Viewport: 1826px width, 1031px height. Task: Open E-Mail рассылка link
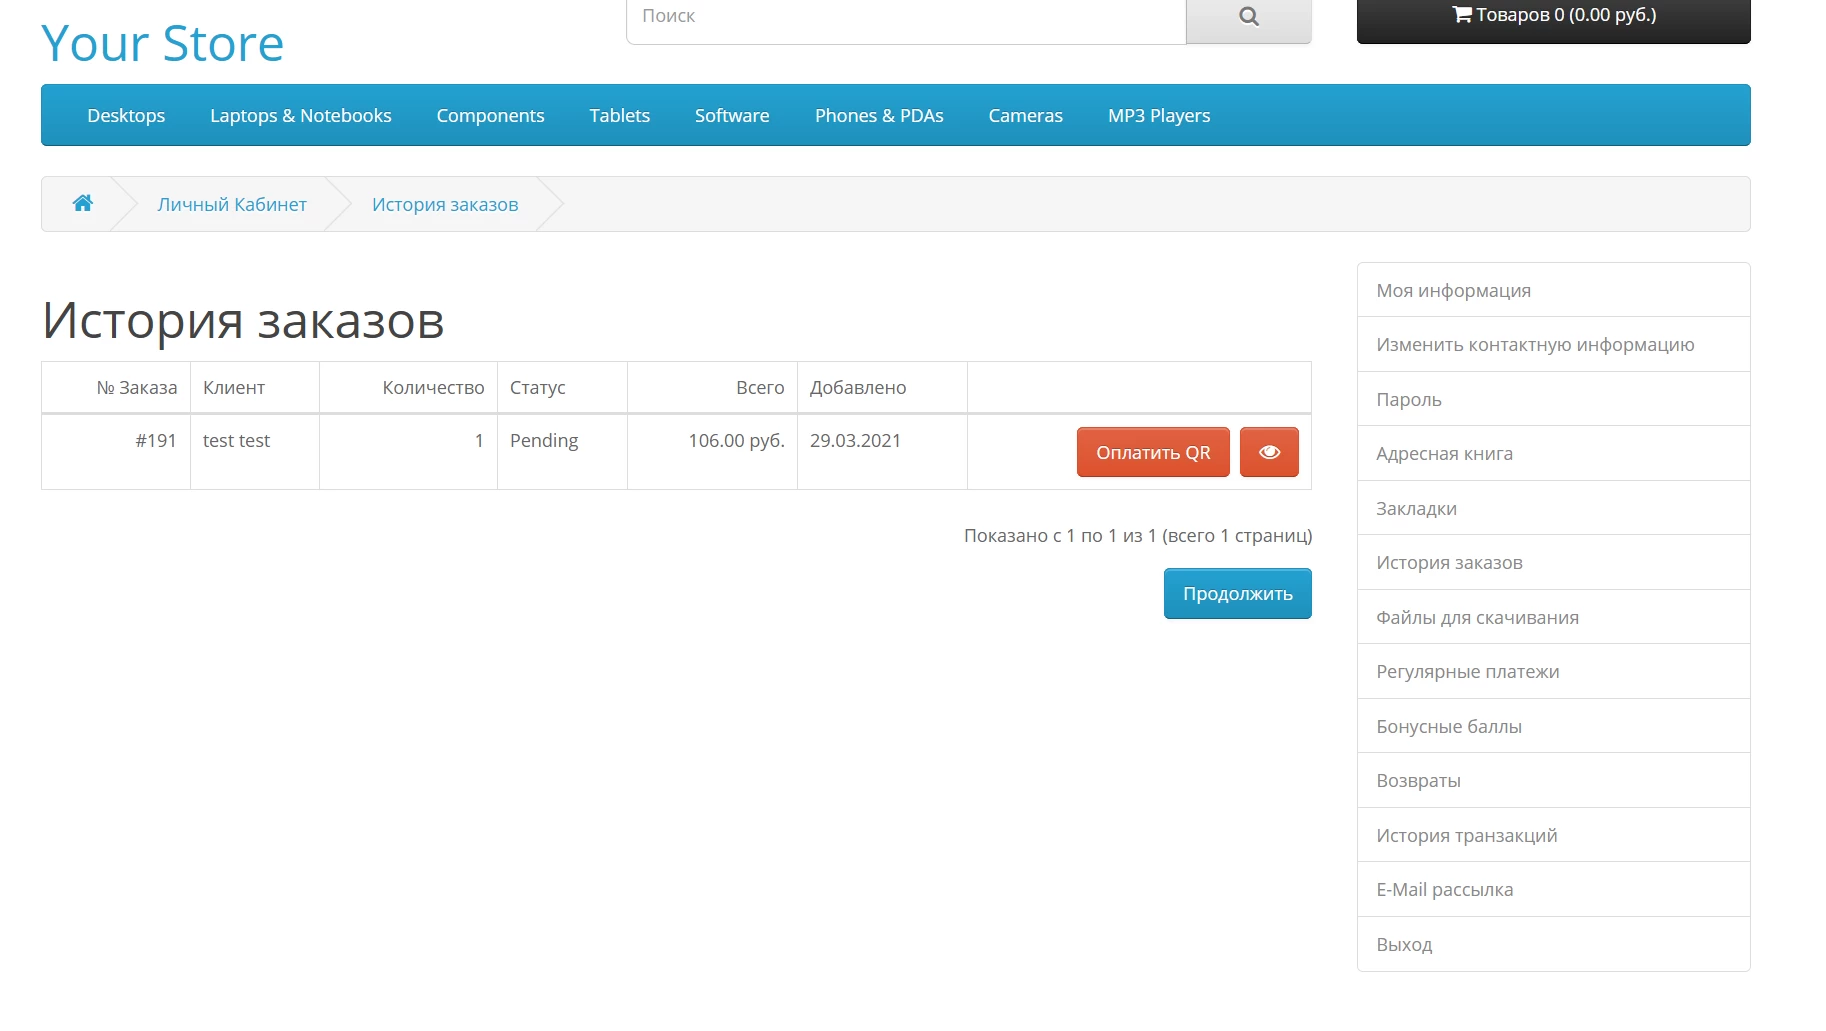1553,890
